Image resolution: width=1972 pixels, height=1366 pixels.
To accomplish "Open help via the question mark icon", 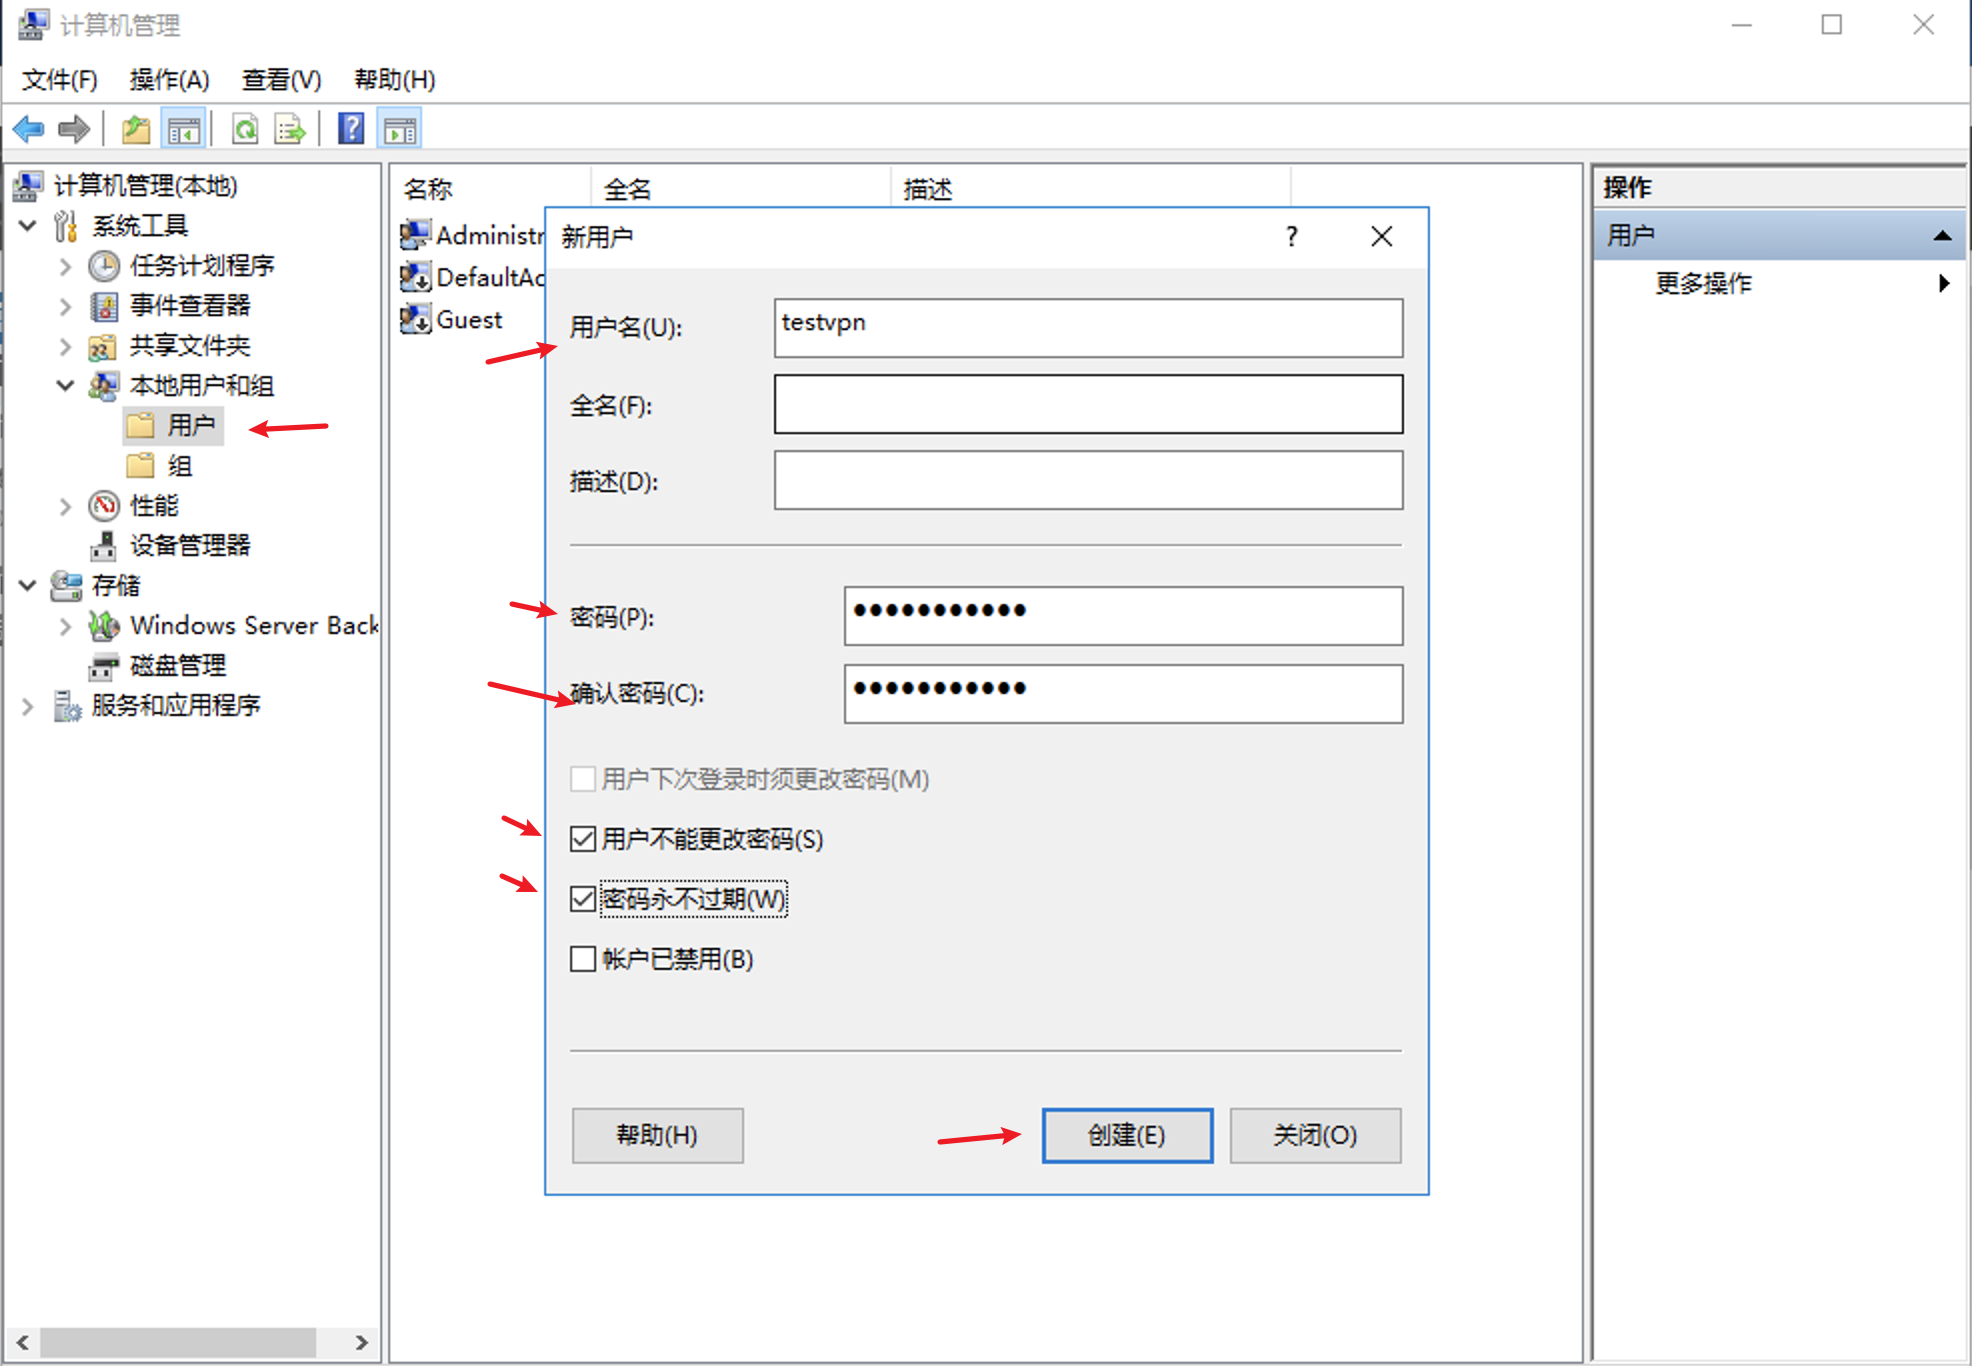I will point(351,130).
